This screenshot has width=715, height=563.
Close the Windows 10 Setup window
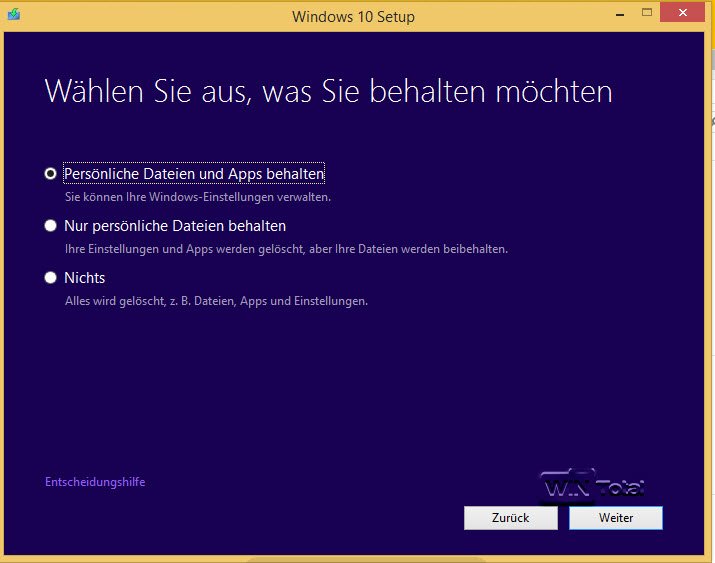683,13
